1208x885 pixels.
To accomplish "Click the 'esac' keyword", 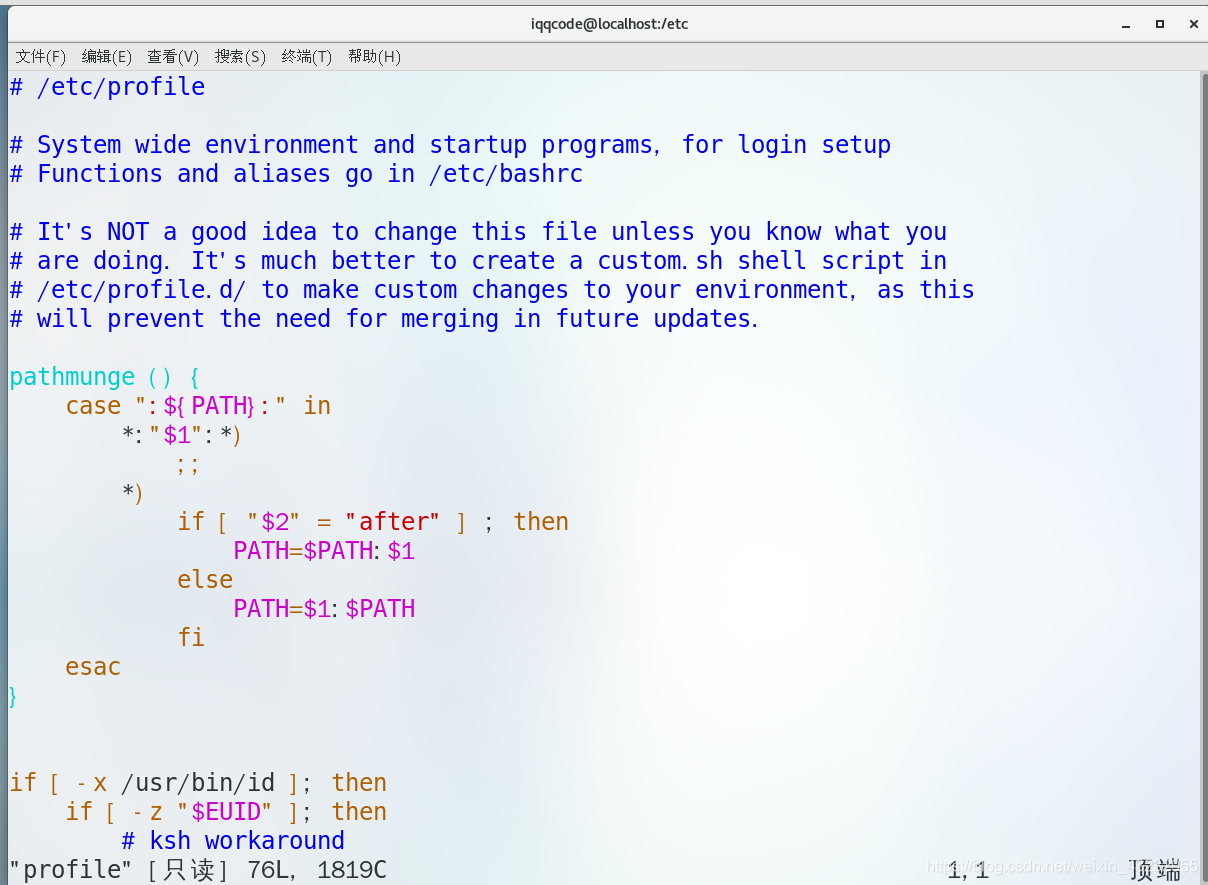I will 93,667.
